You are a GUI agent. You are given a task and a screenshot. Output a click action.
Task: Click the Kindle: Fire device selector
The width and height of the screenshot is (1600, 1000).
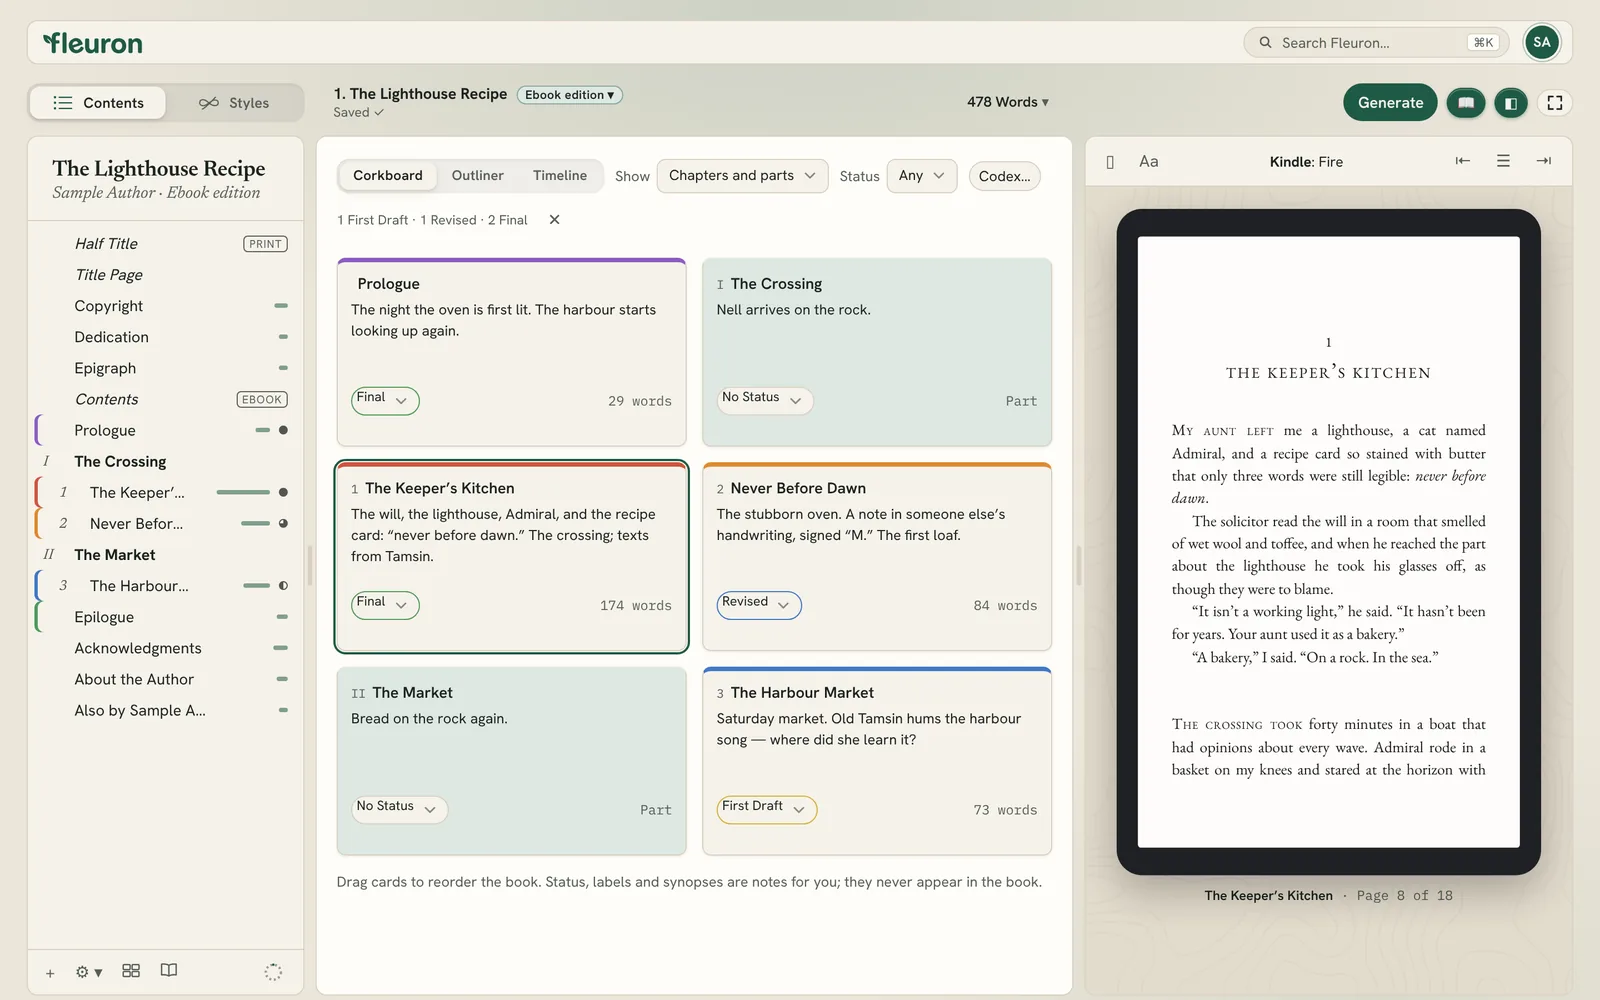click(1306, 162)
